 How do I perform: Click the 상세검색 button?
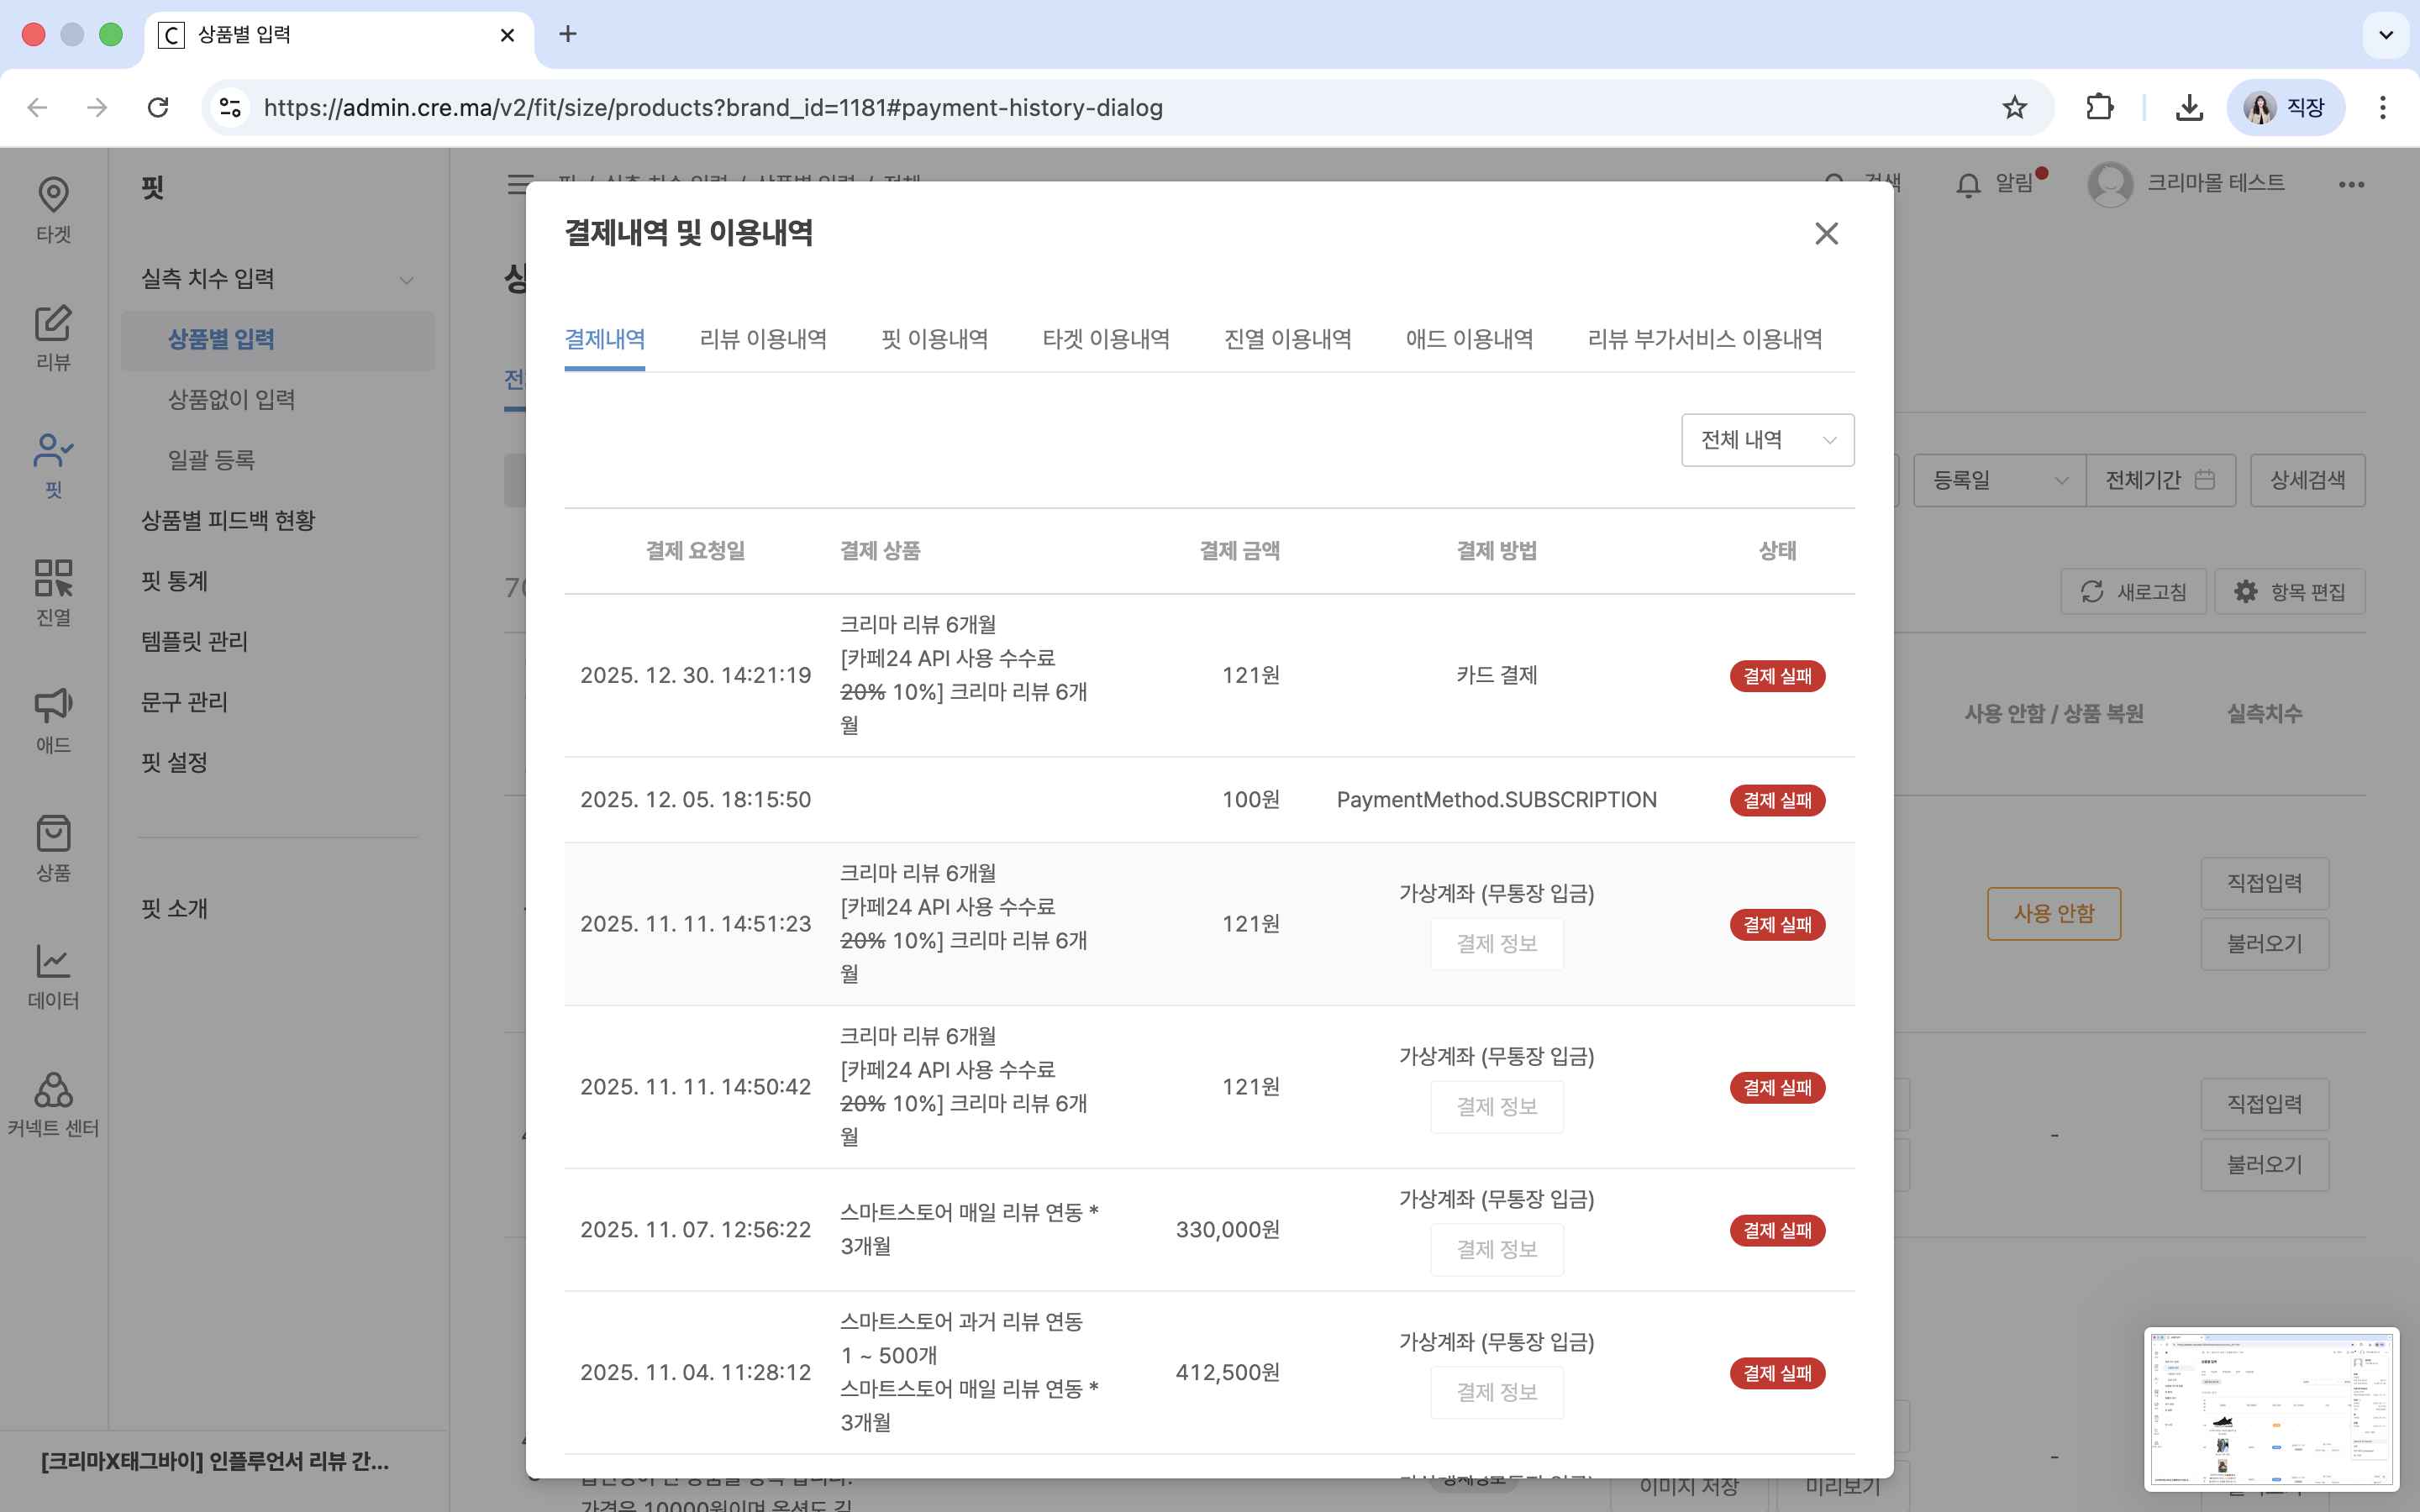[2306, 479]
